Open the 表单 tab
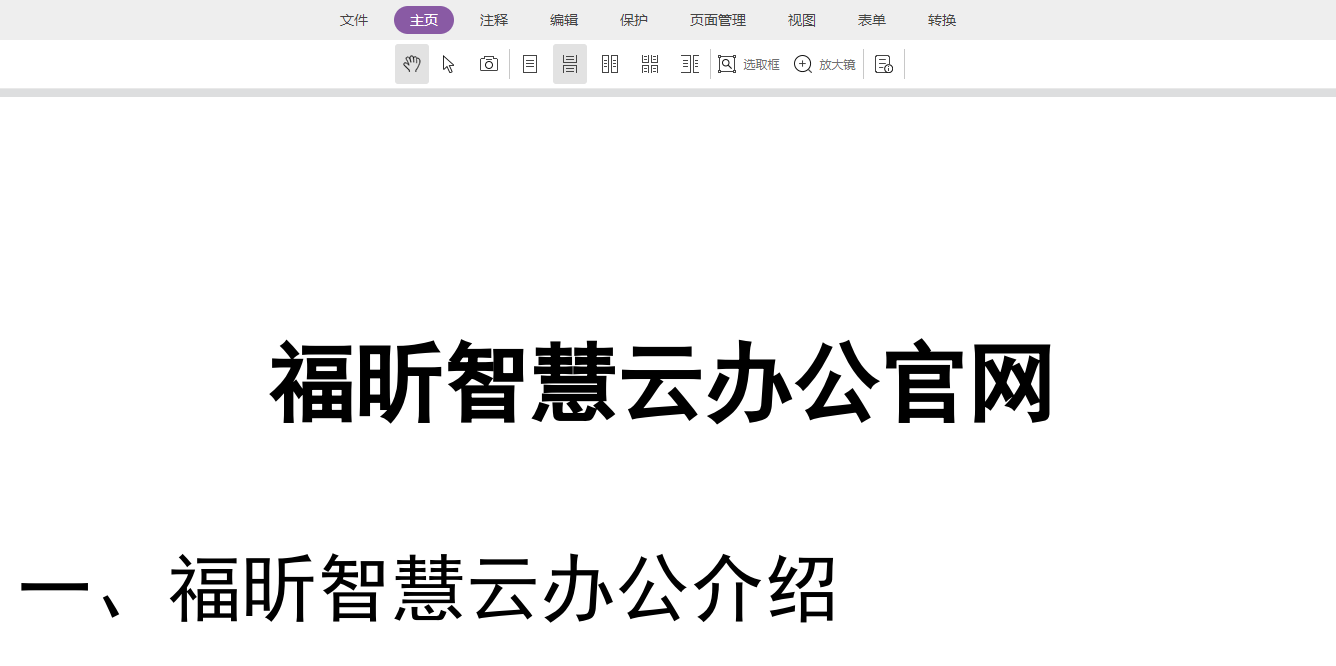The height and width of the screenshot is (666, 1336). [x=871, y=20]
